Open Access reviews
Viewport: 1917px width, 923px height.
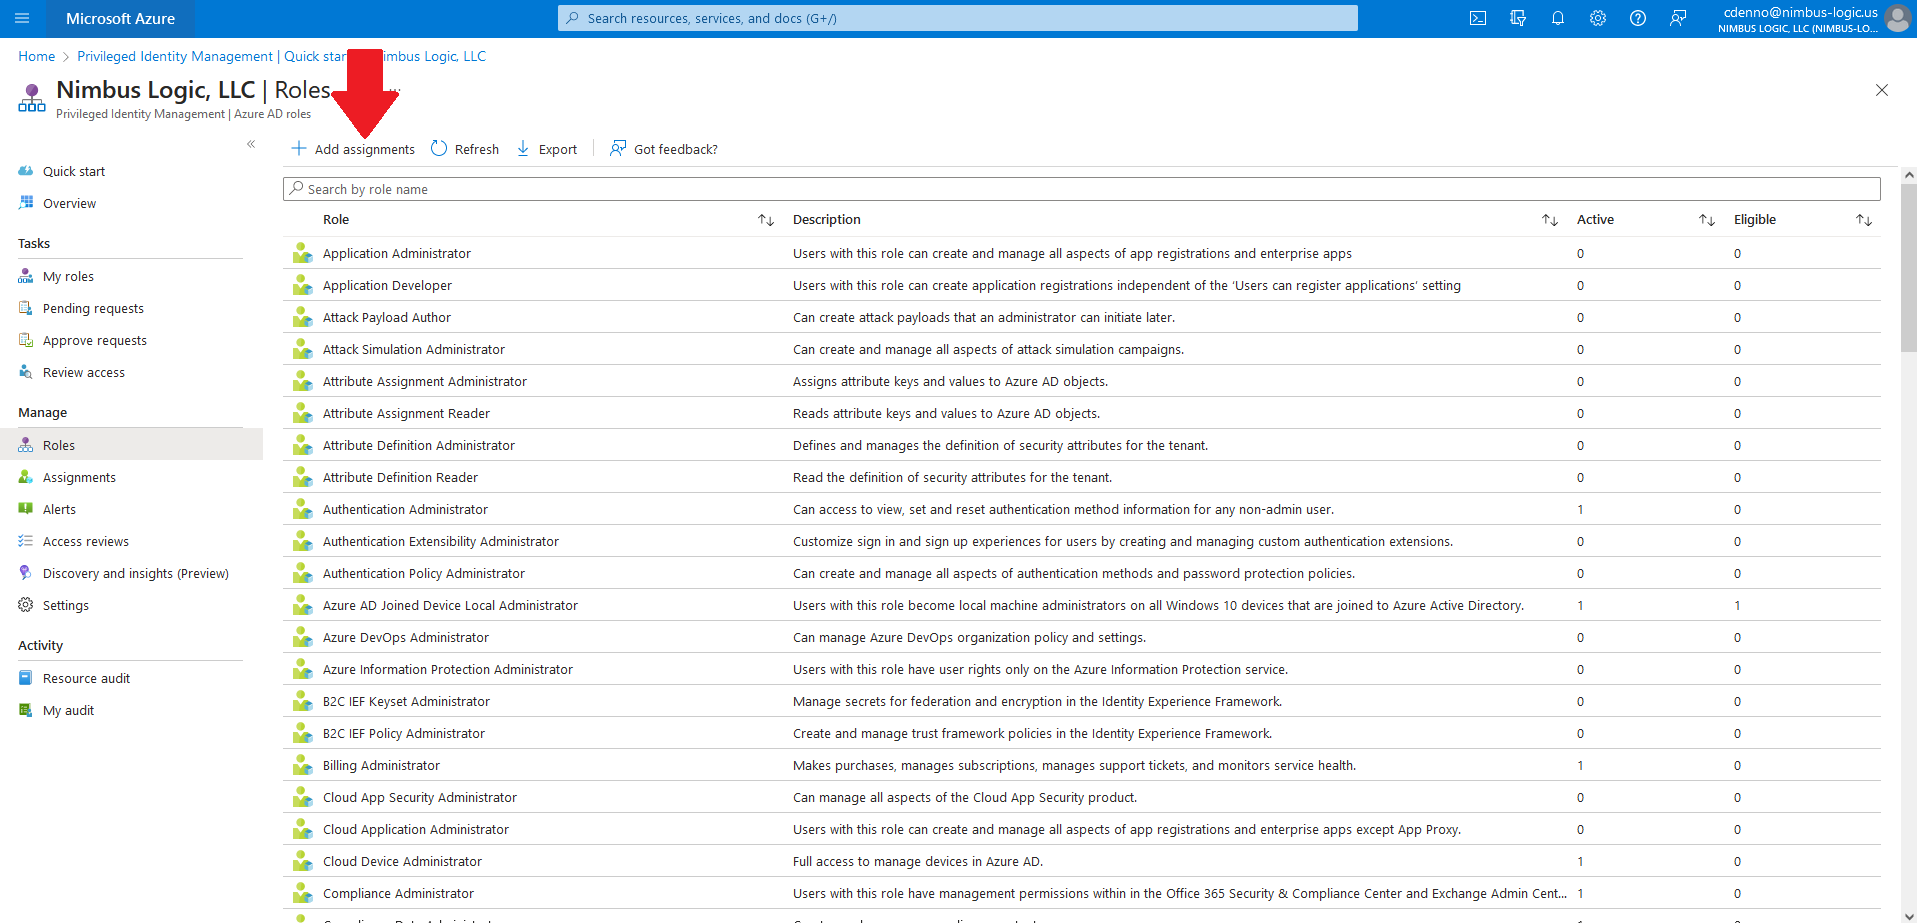coord(86,542)
